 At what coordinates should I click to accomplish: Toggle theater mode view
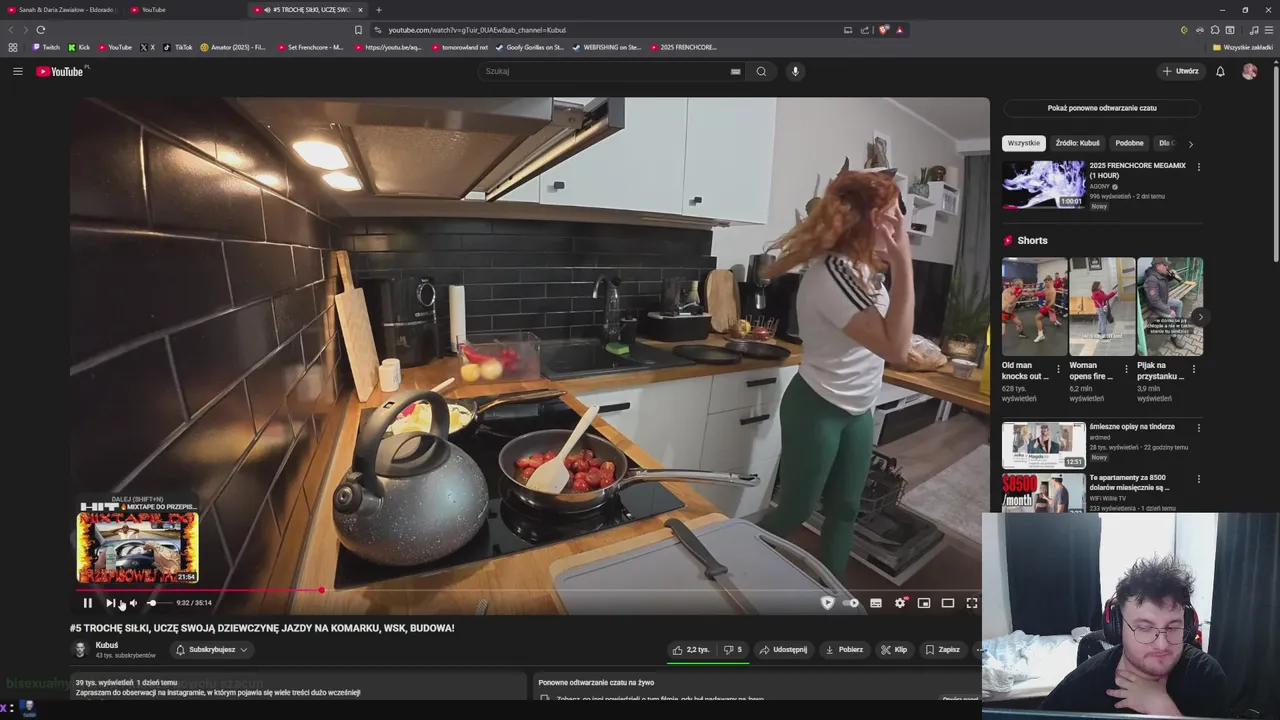tap(948, 603)
